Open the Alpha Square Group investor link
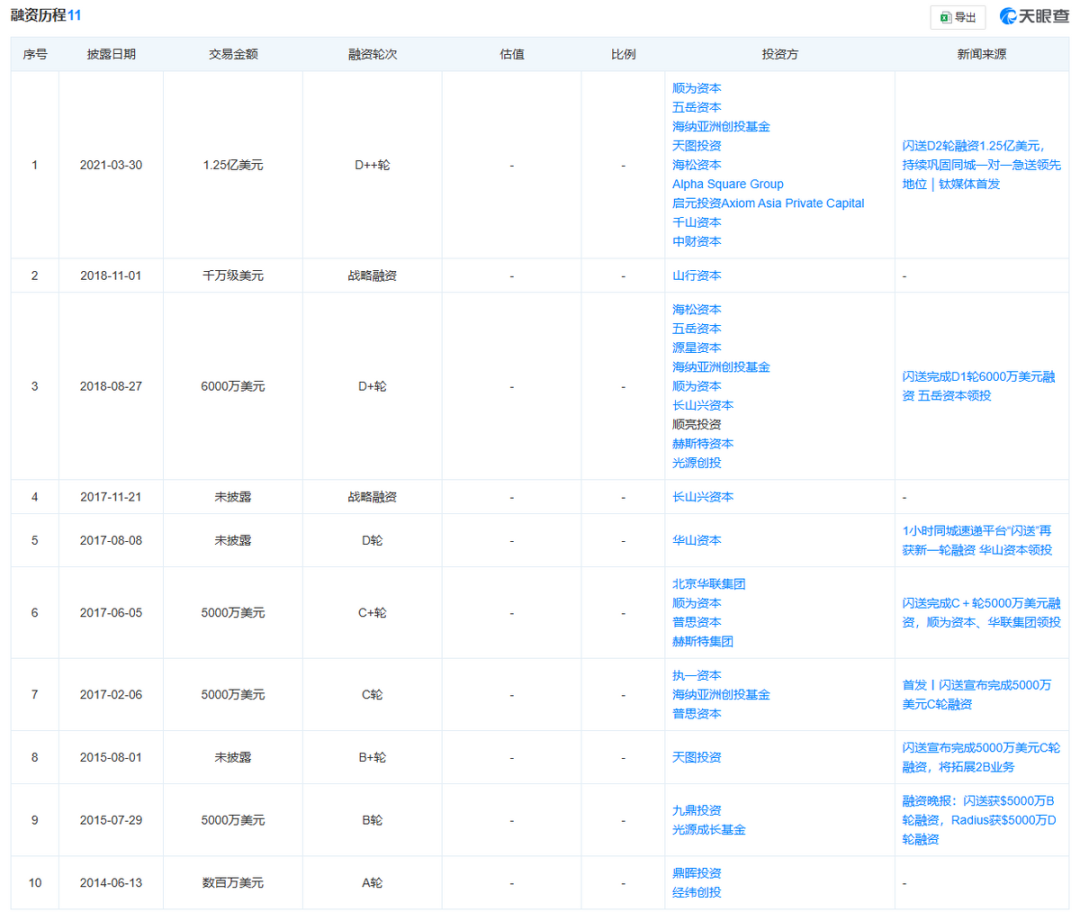 point(727,184)
